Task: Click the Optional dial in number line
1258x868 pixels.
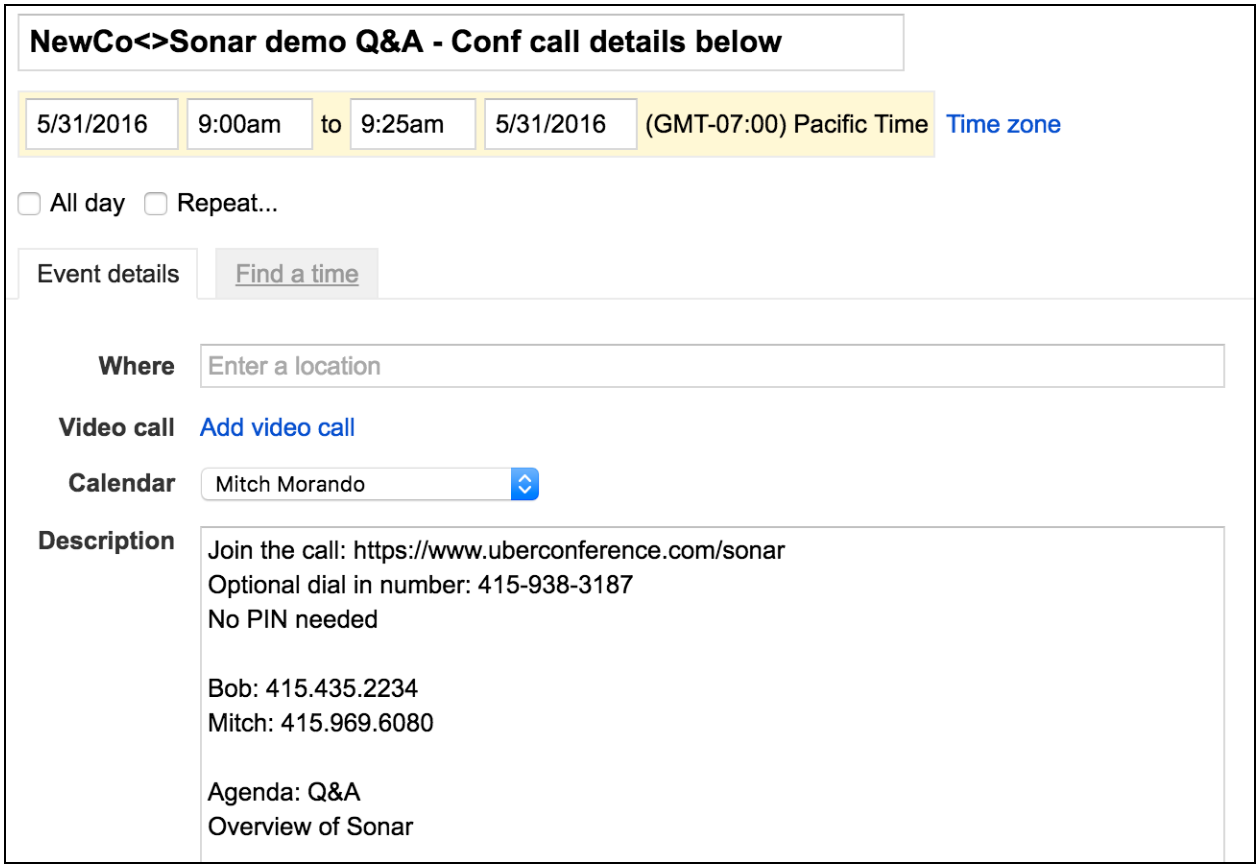Action: pyautogui.click(x=420, y=585)
